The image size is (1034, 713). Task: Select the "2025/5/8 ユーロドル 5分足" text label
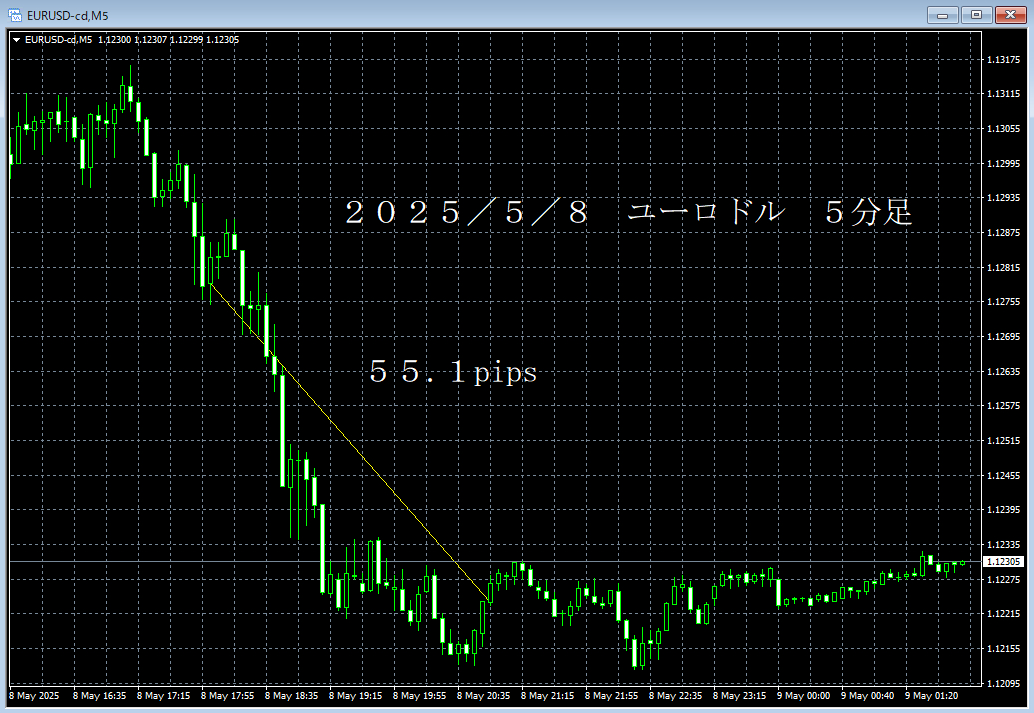click(628, 213)
